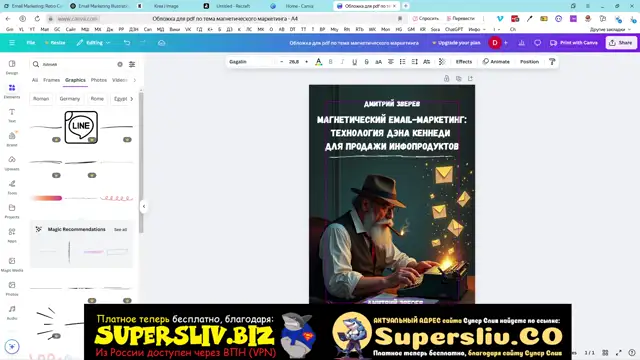This screenshot has width=640, height=360.
Task: Switch to the Frames tab
Action: 51,80
